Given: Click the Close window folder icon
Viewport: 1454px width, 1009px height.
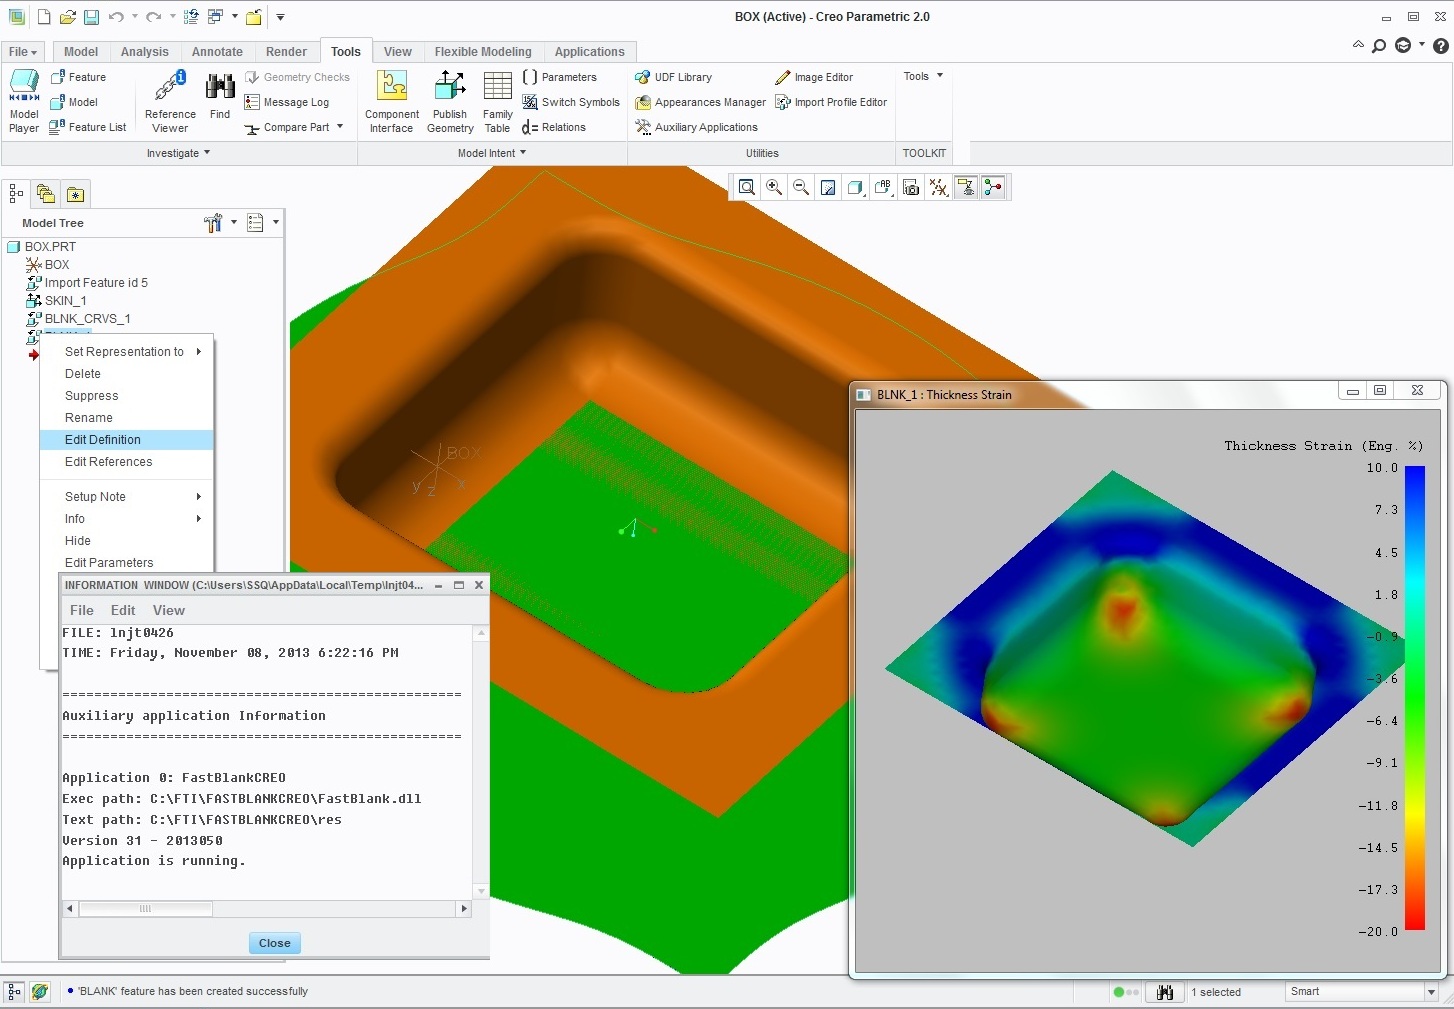Looking at the screenshot, I should [254, 17].
